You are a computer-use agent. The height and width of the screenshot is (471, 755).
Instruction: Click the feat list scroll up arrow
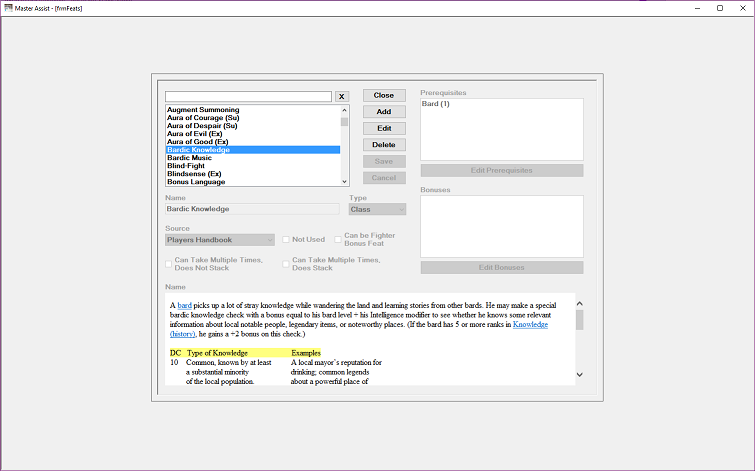tap(344, 110)
